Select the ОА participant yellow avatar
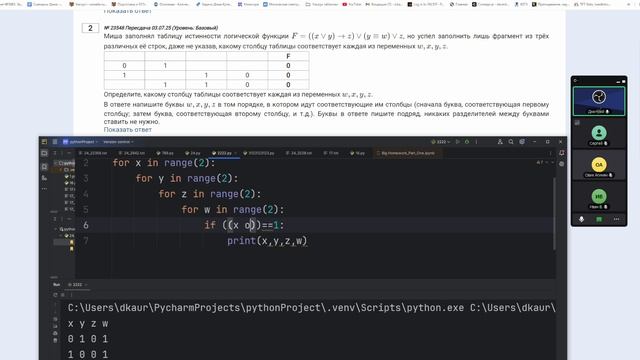The width and height of the screenshot is (640, 360). 599,164
